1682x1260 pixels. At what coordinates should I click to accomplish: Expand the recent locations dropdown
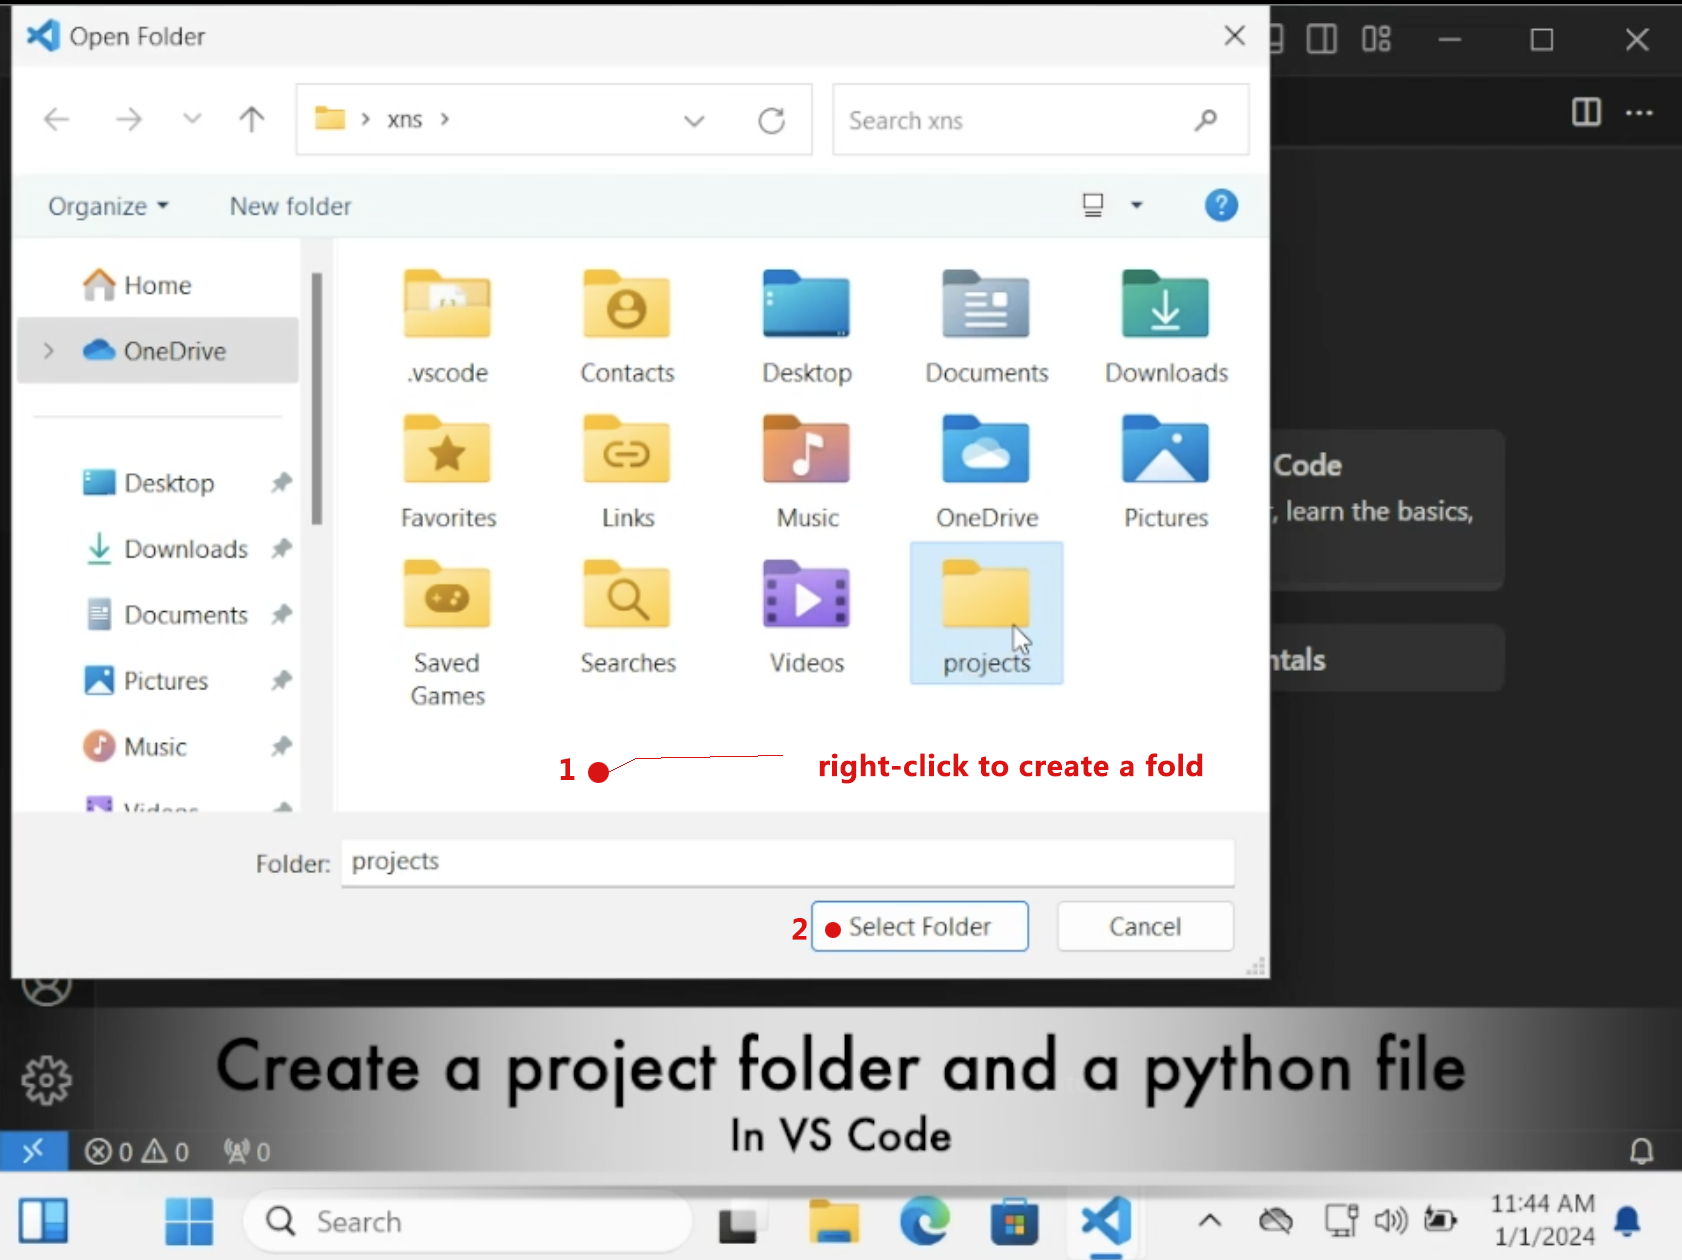(x=192, y=120)
